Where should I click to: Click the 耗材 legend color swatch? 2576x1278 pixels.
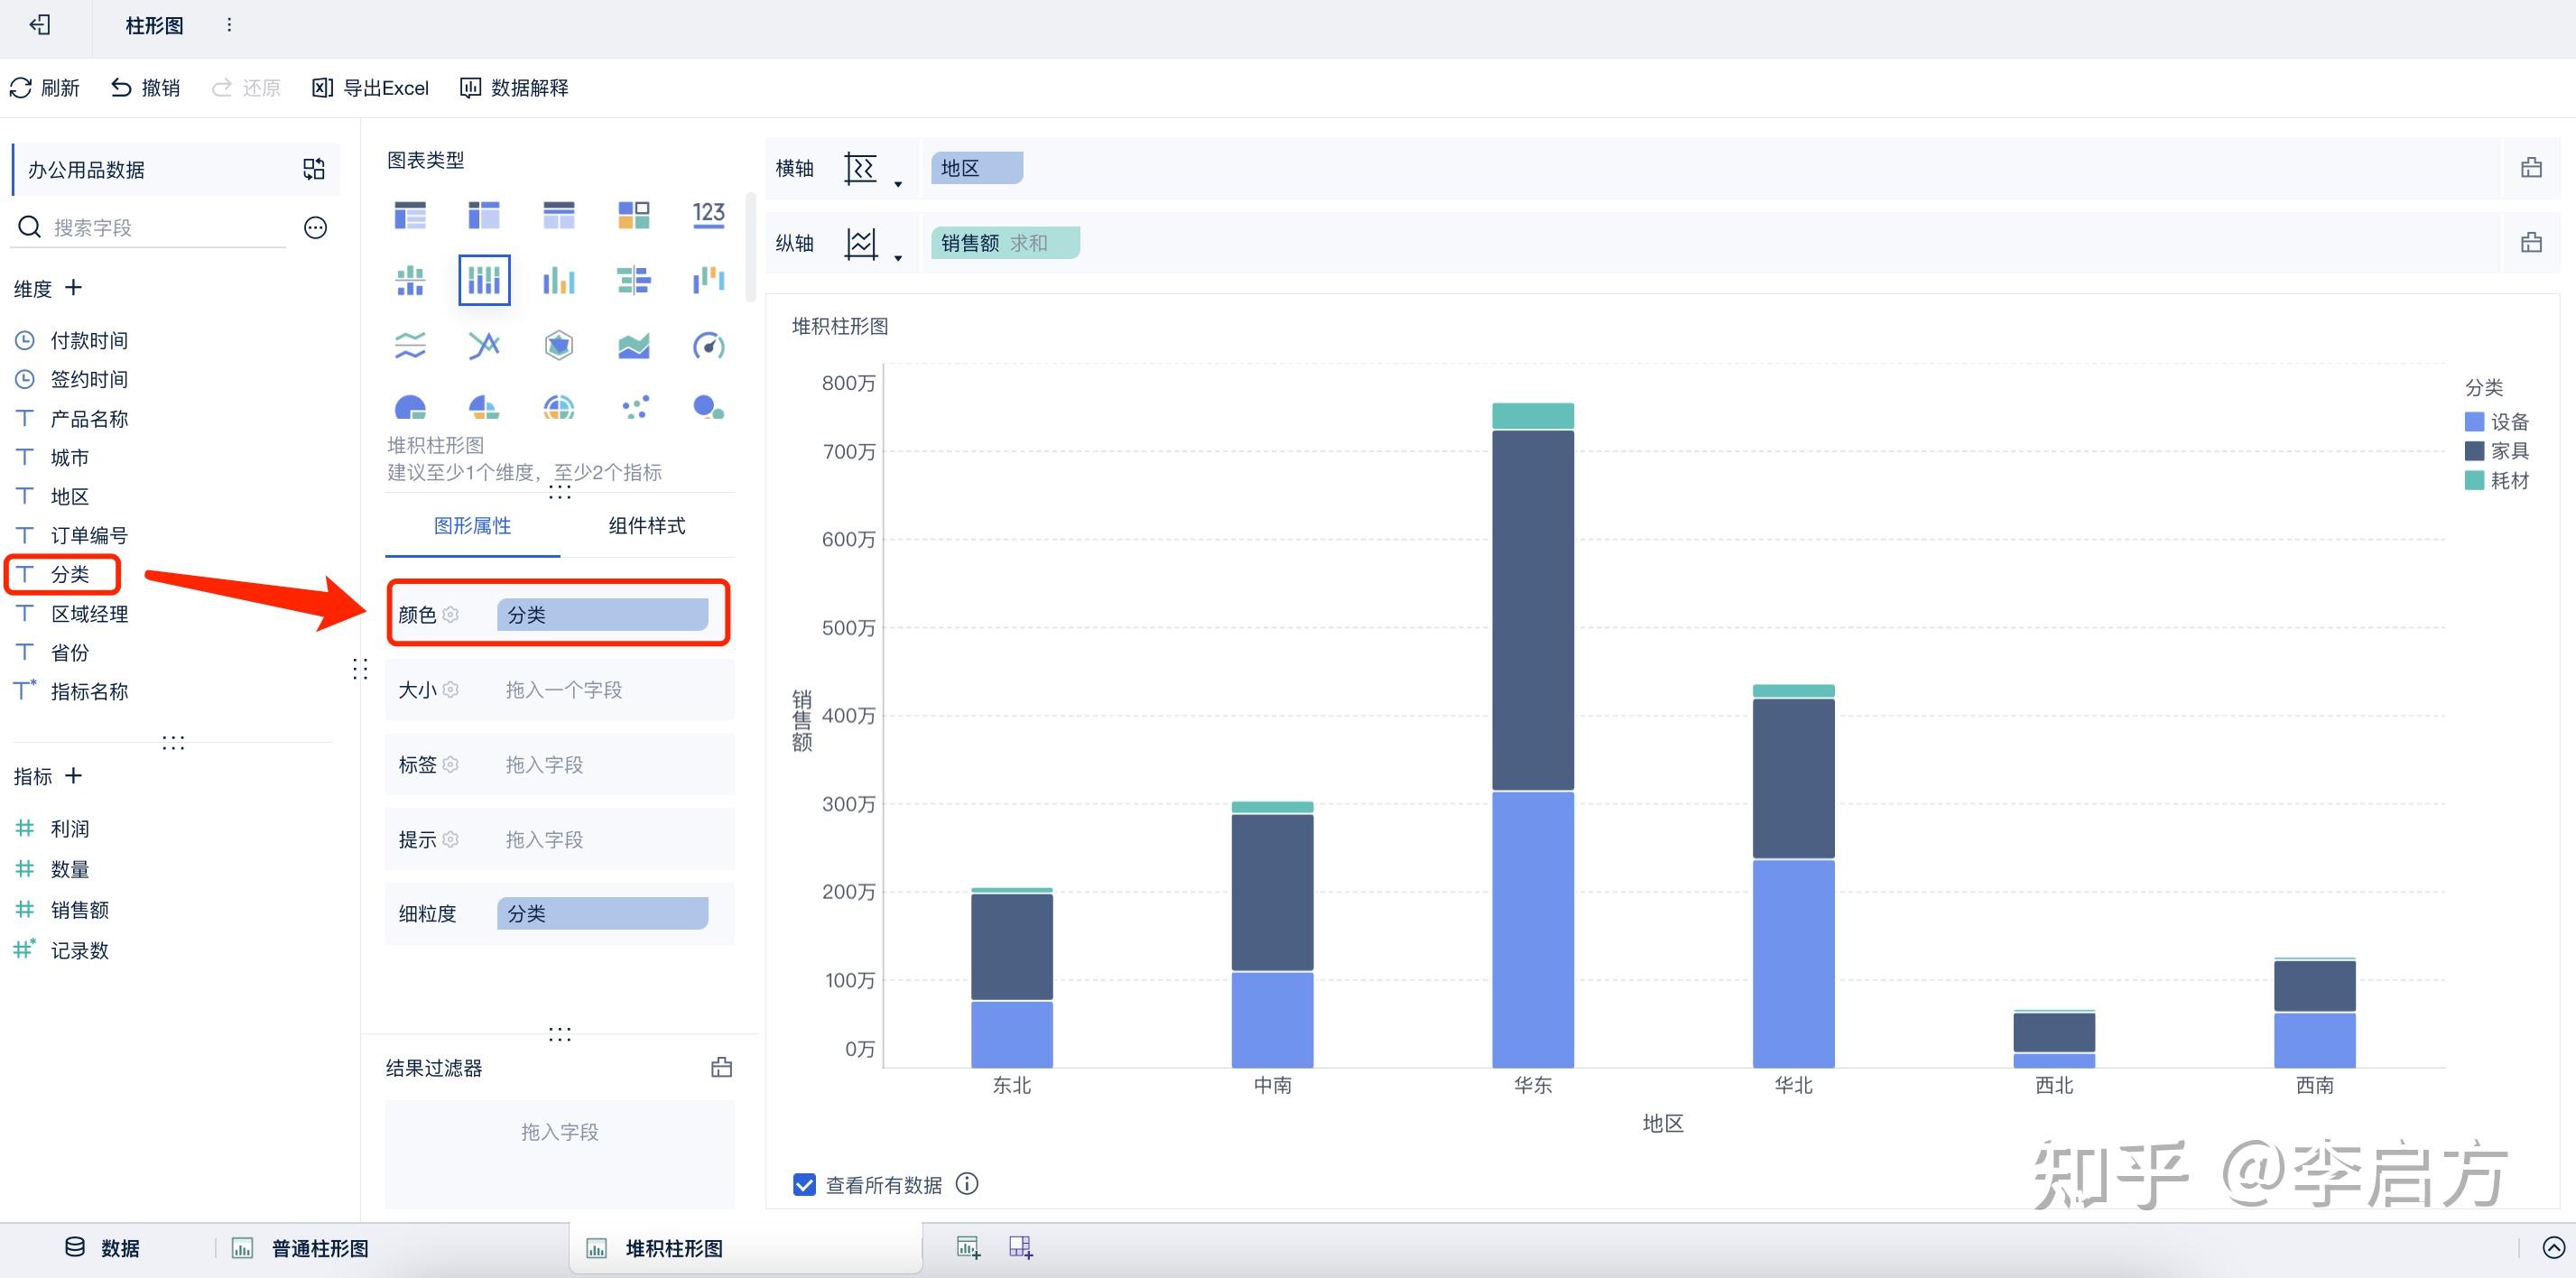pyautogui.click(x=2474, y=480)
